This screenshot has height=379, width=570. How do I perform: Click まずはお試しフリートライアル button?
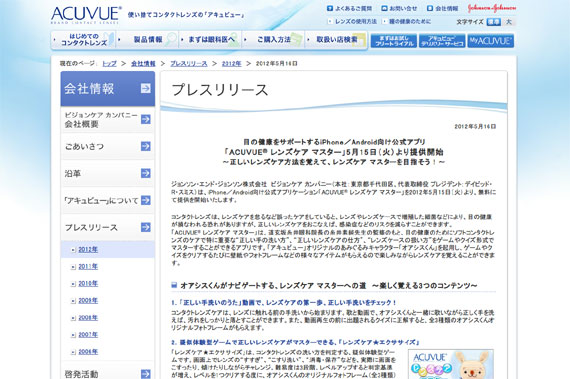click(394, 41)
